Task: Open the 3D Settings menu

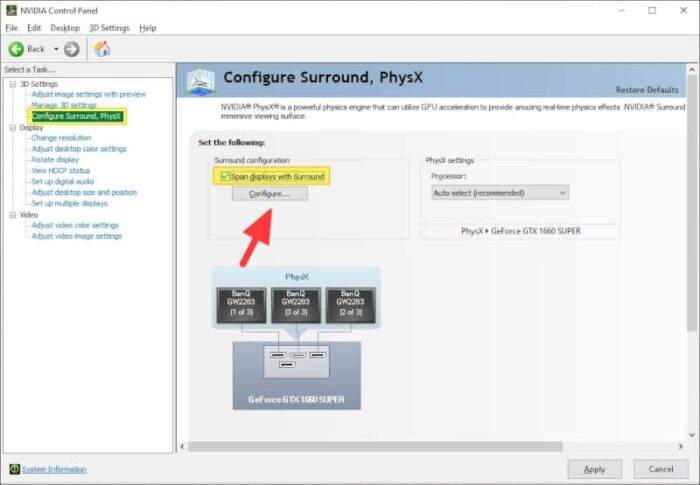Action: click(109, 28)
